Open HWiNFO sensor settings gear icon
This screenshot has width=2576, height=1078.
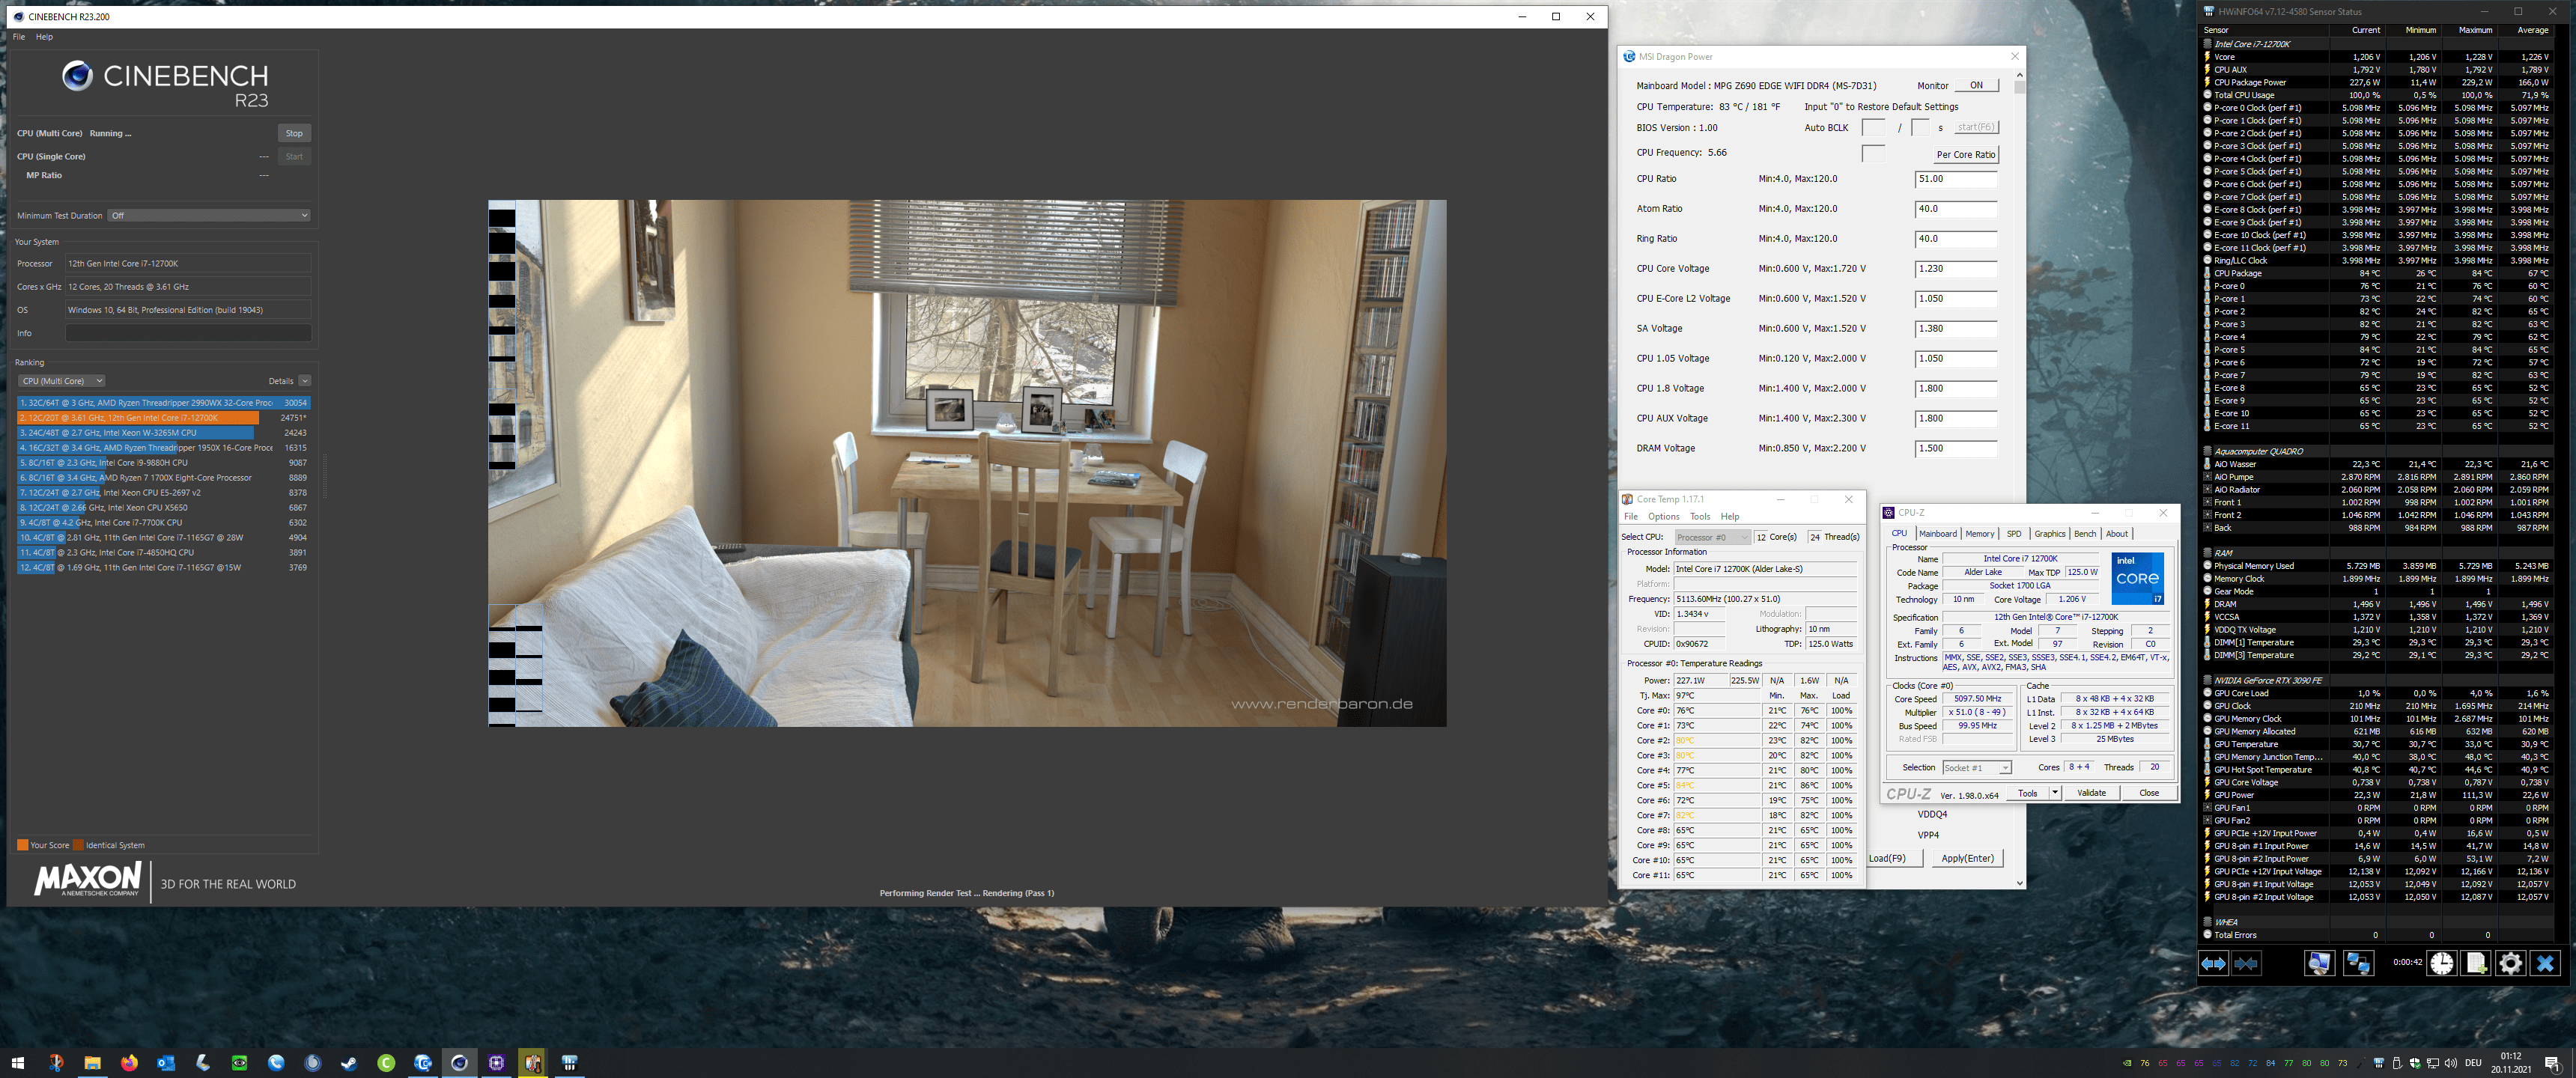point(2510,963)
